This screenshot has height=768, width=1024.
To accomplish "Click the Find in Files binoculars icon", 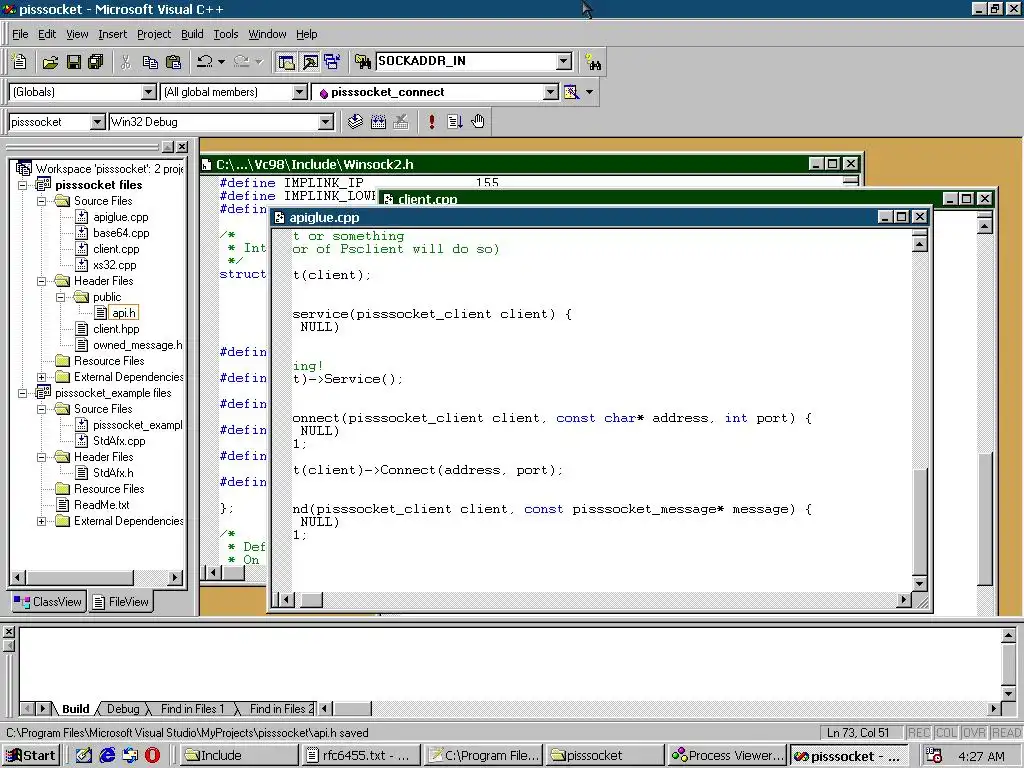I will tap(363, 61).
